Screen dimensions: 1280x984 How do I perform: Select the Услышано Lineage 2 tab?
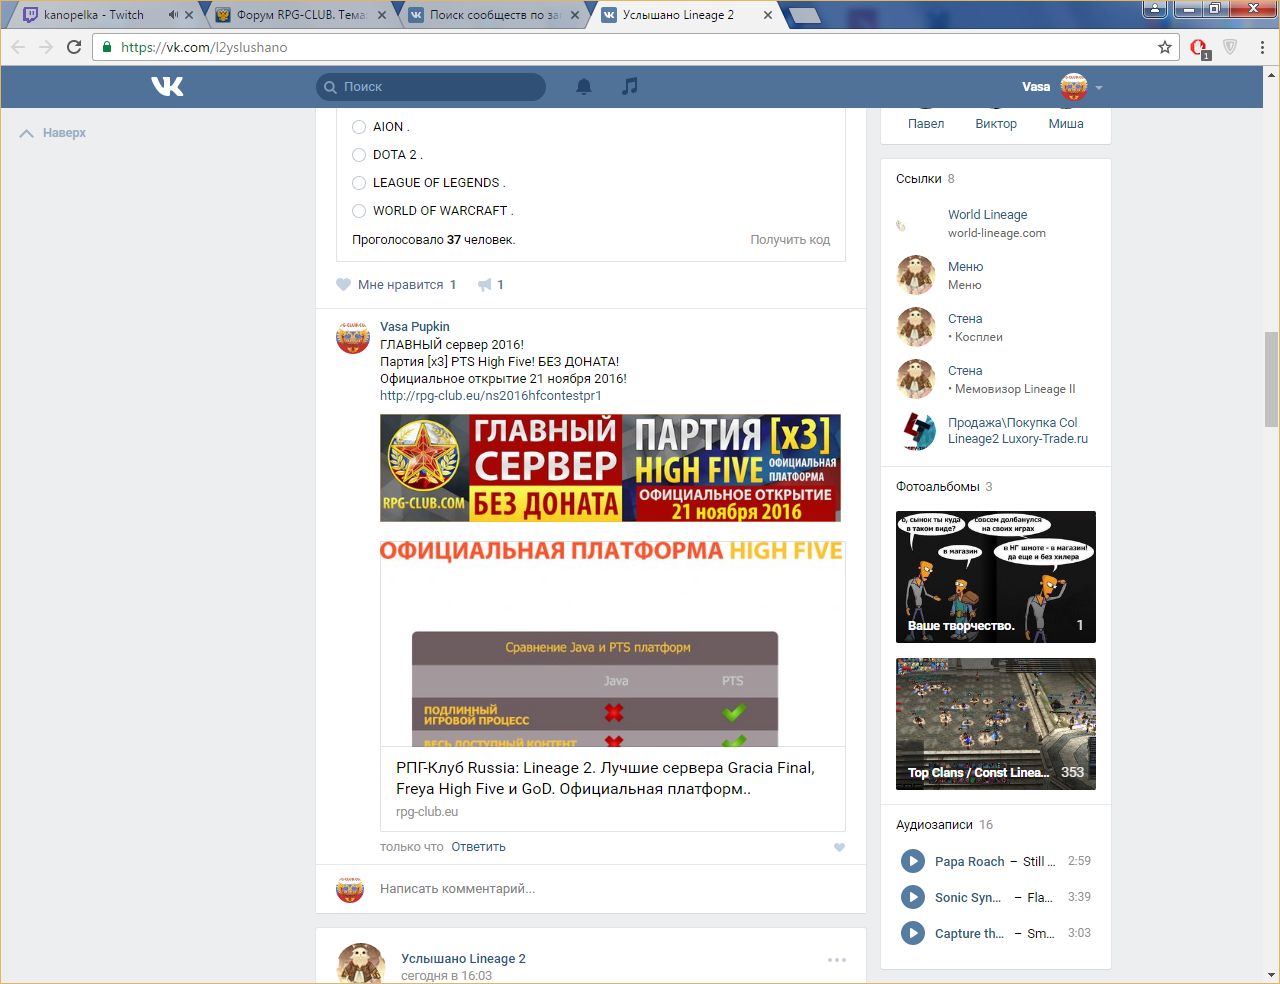point(687,15)
